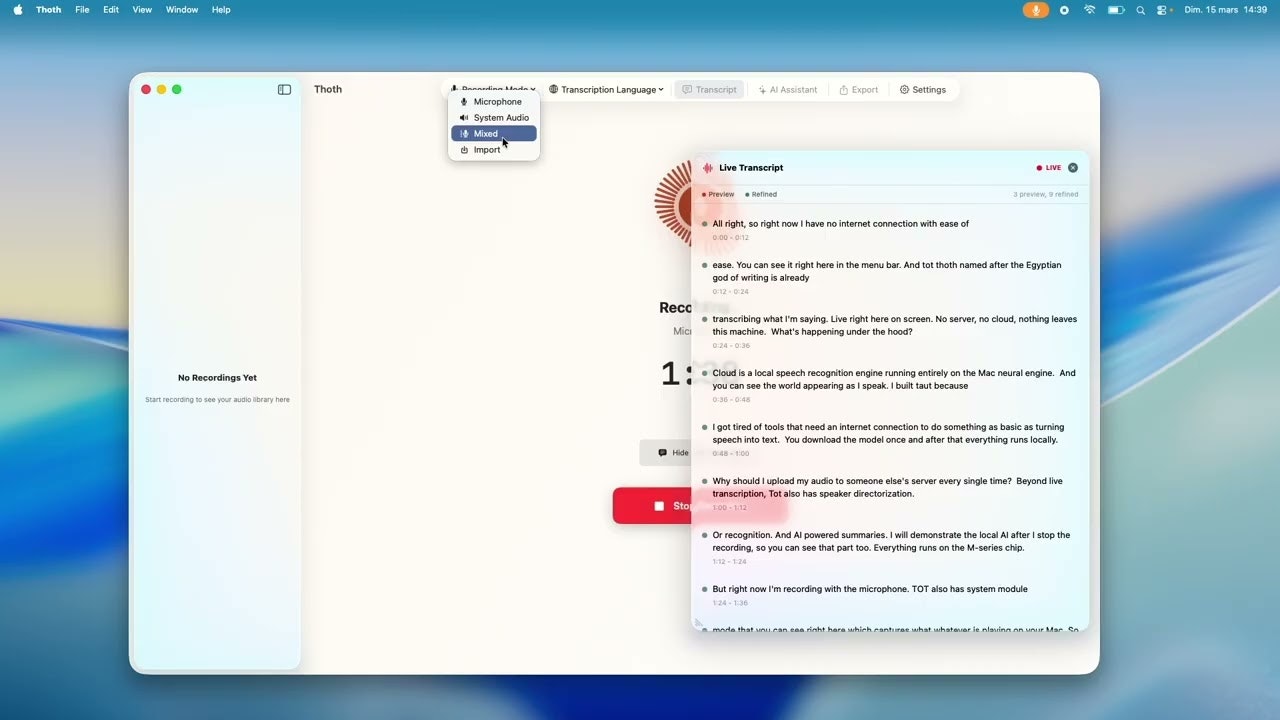Click the date and time in menu bar
The image size is (1280, 720).
point(1225,10)
